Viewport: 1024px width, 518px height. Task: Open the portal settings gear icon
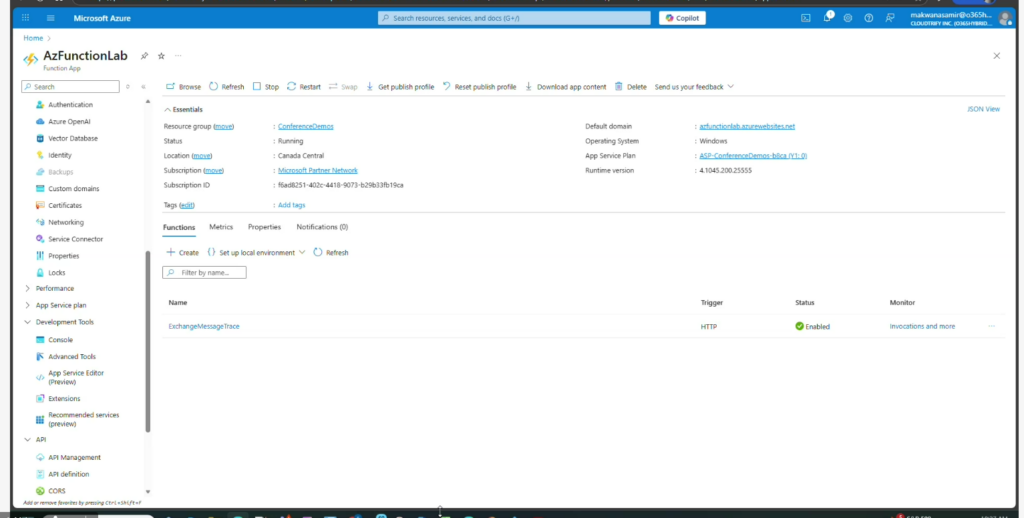pos(848,18)
